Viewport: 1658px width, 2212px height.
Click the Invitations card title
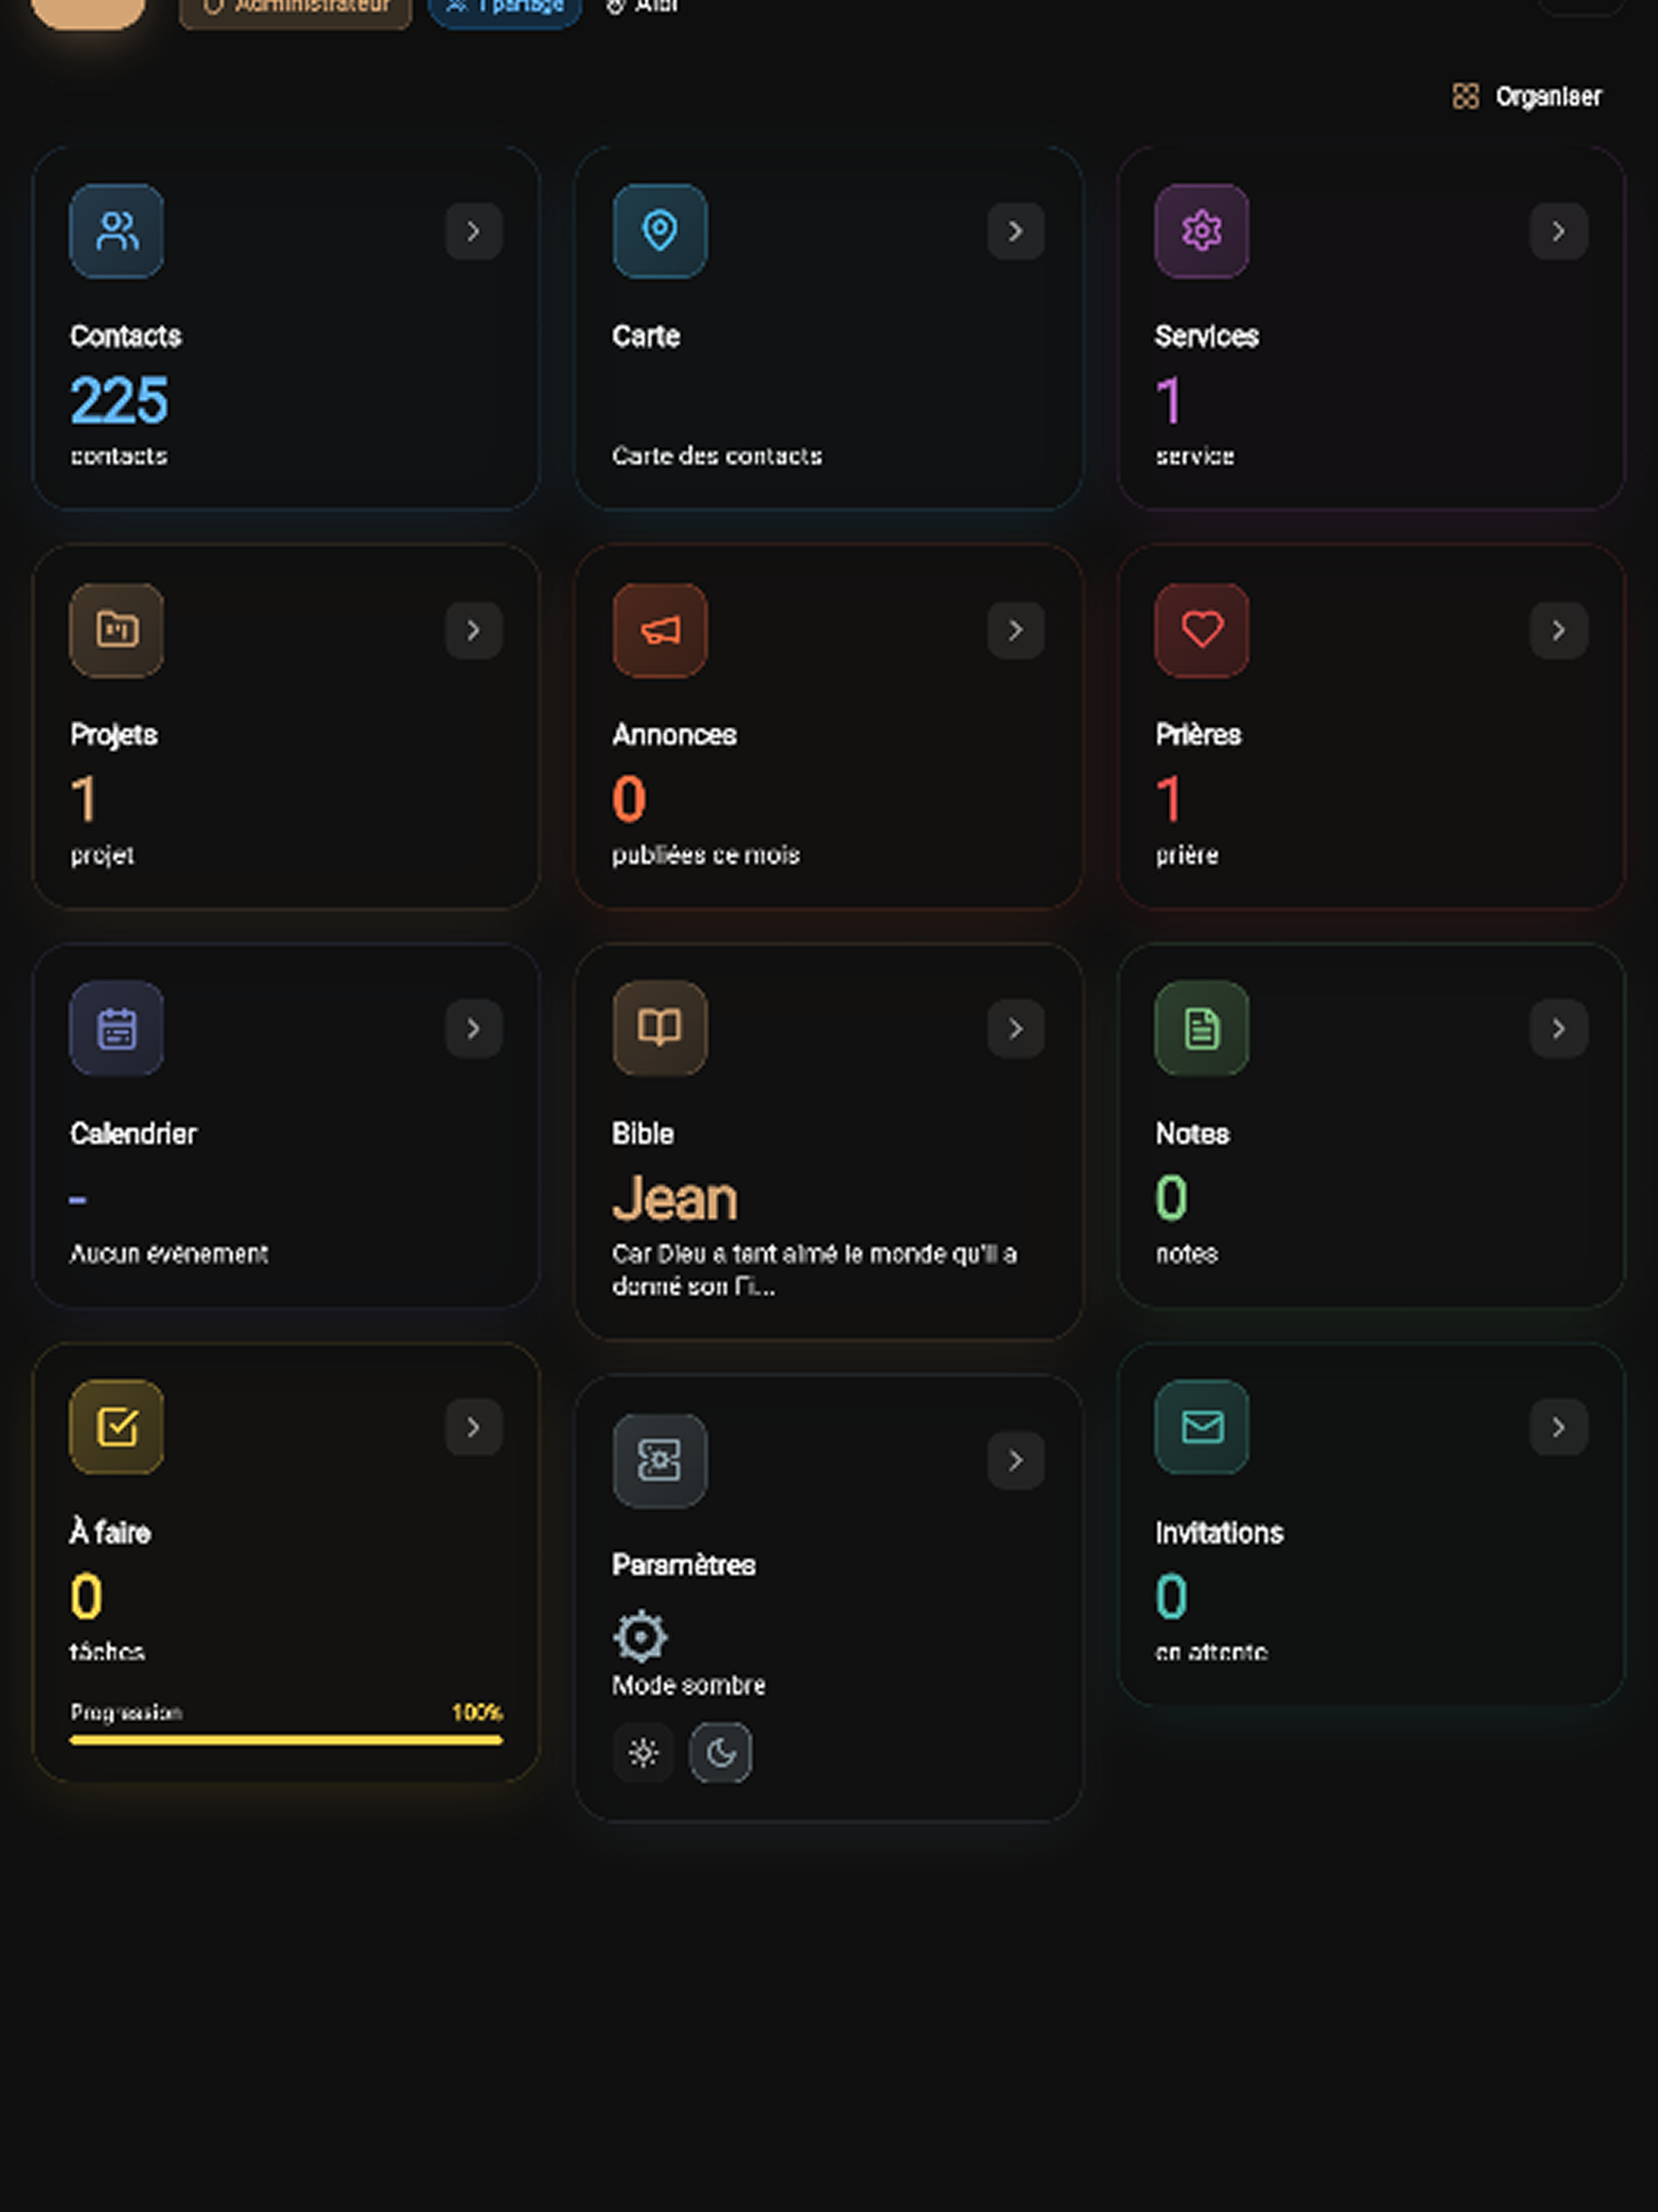pyautogui.click(x=1219, y=1532)
